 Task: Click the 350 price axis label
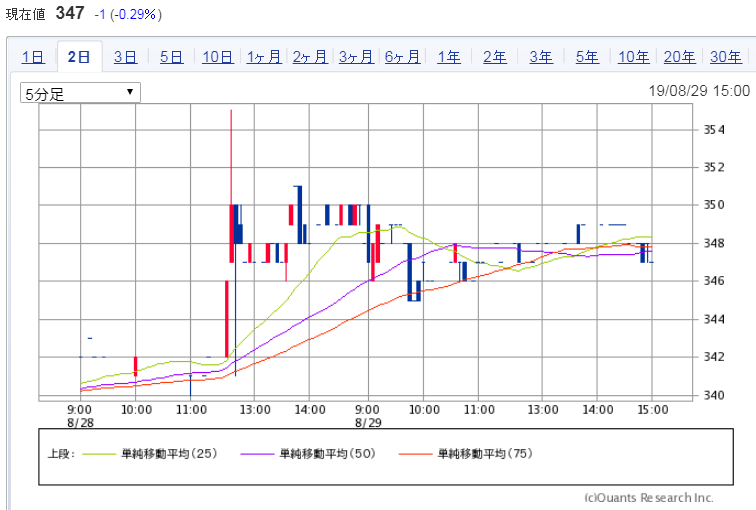[x=714, y=205]
